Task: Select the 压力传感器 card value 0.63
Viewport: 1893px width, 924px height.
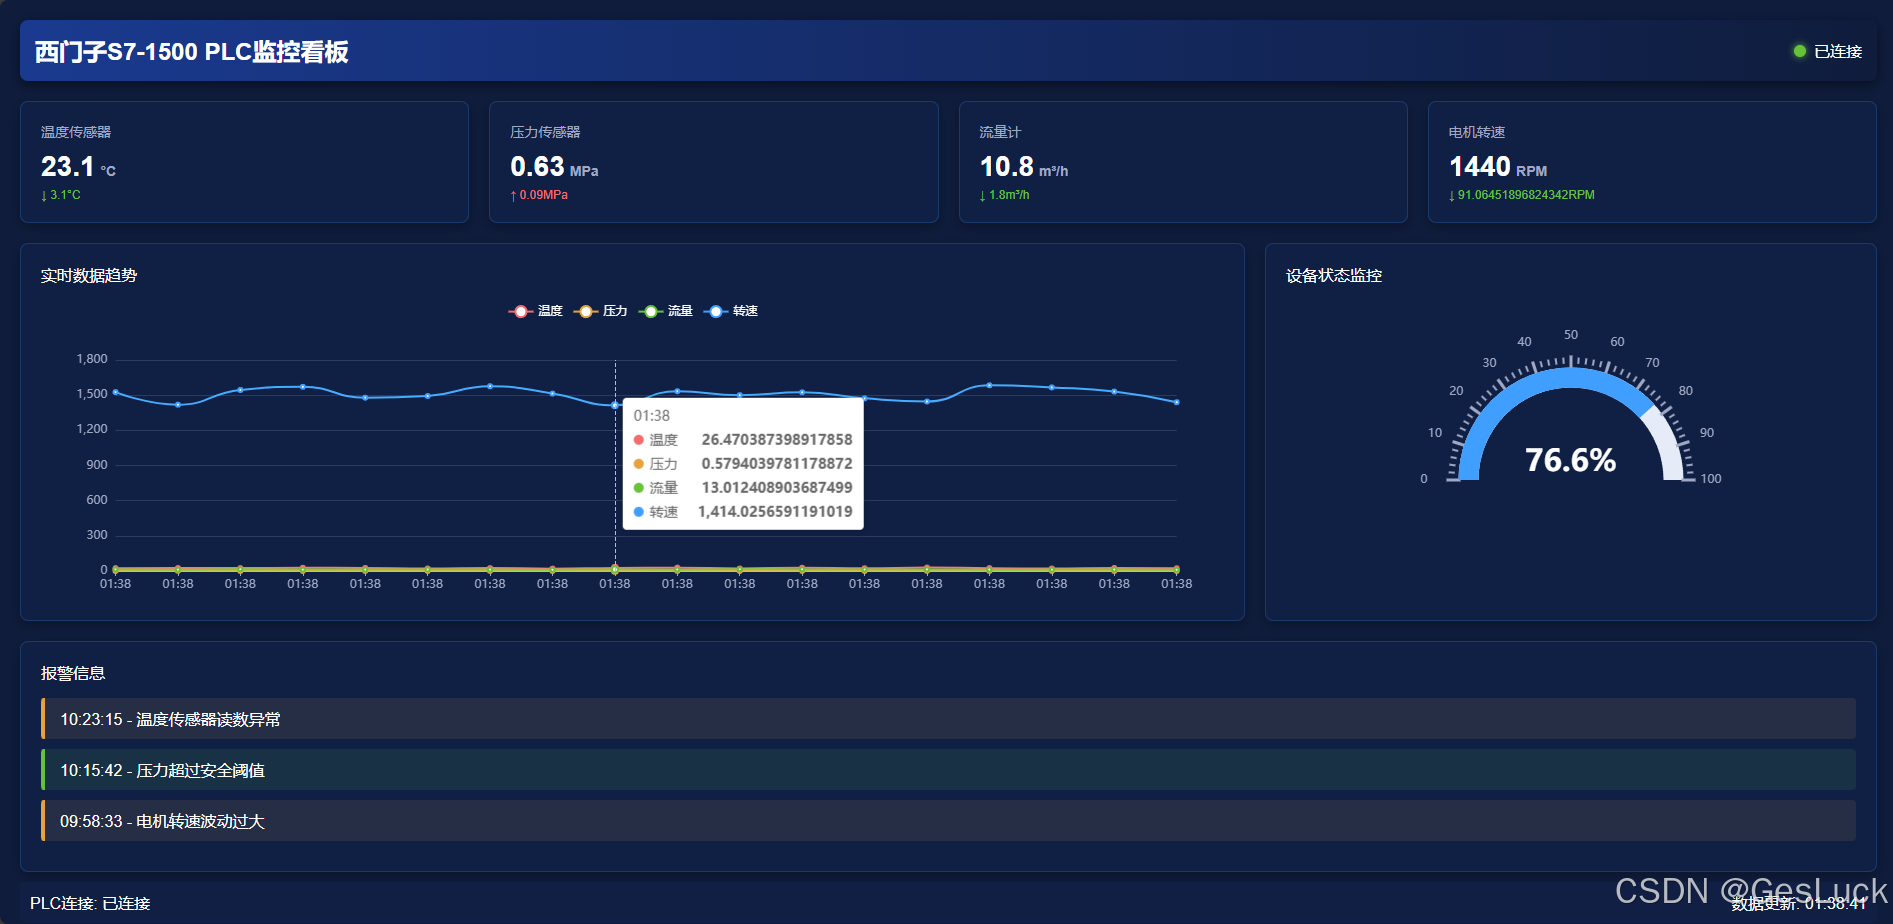Action: [x=538, y=166]
